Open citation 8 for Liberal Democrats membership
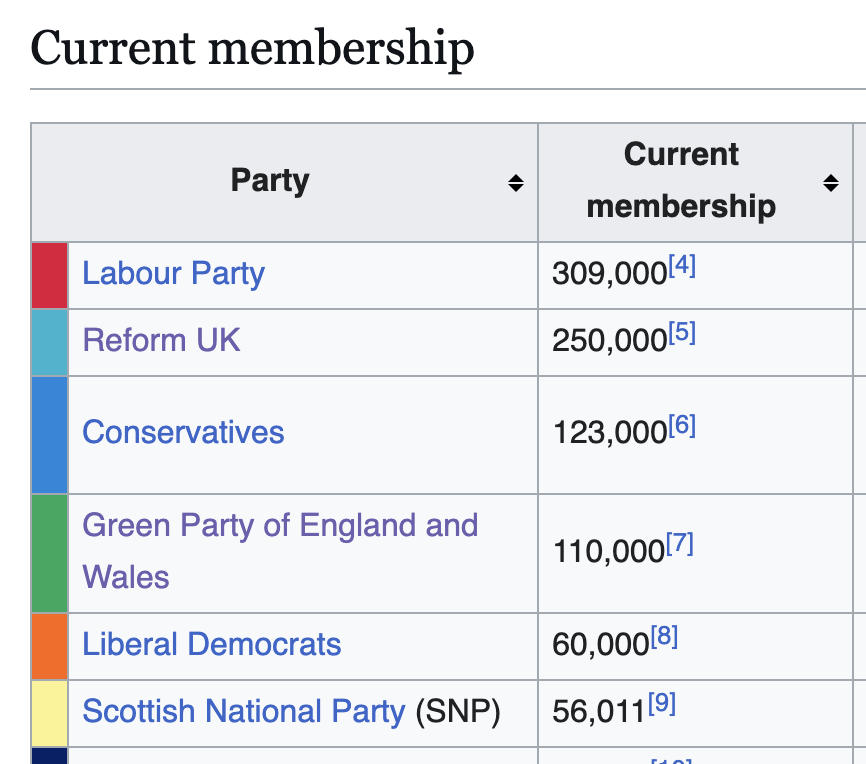Screen dimensions: 866x764 tap(664, 637)
